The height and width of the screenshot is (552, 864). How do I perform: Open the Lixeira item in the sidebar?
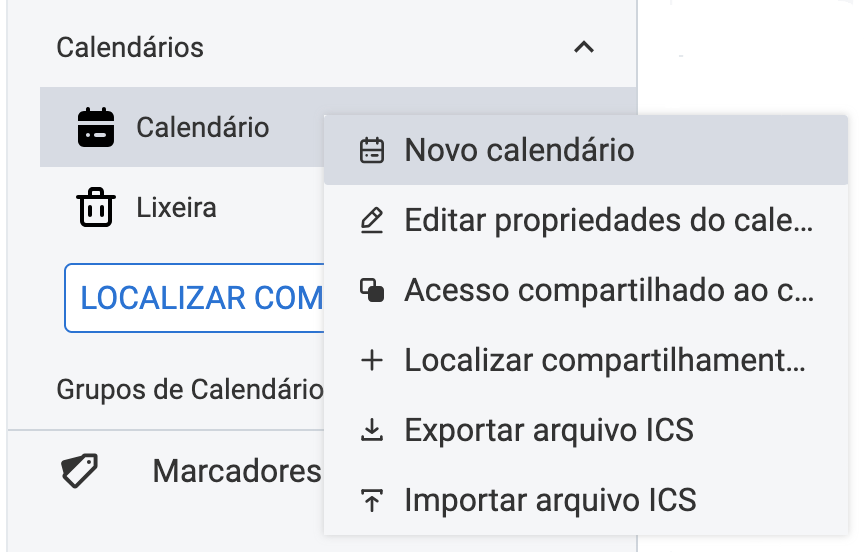point(176,208)
